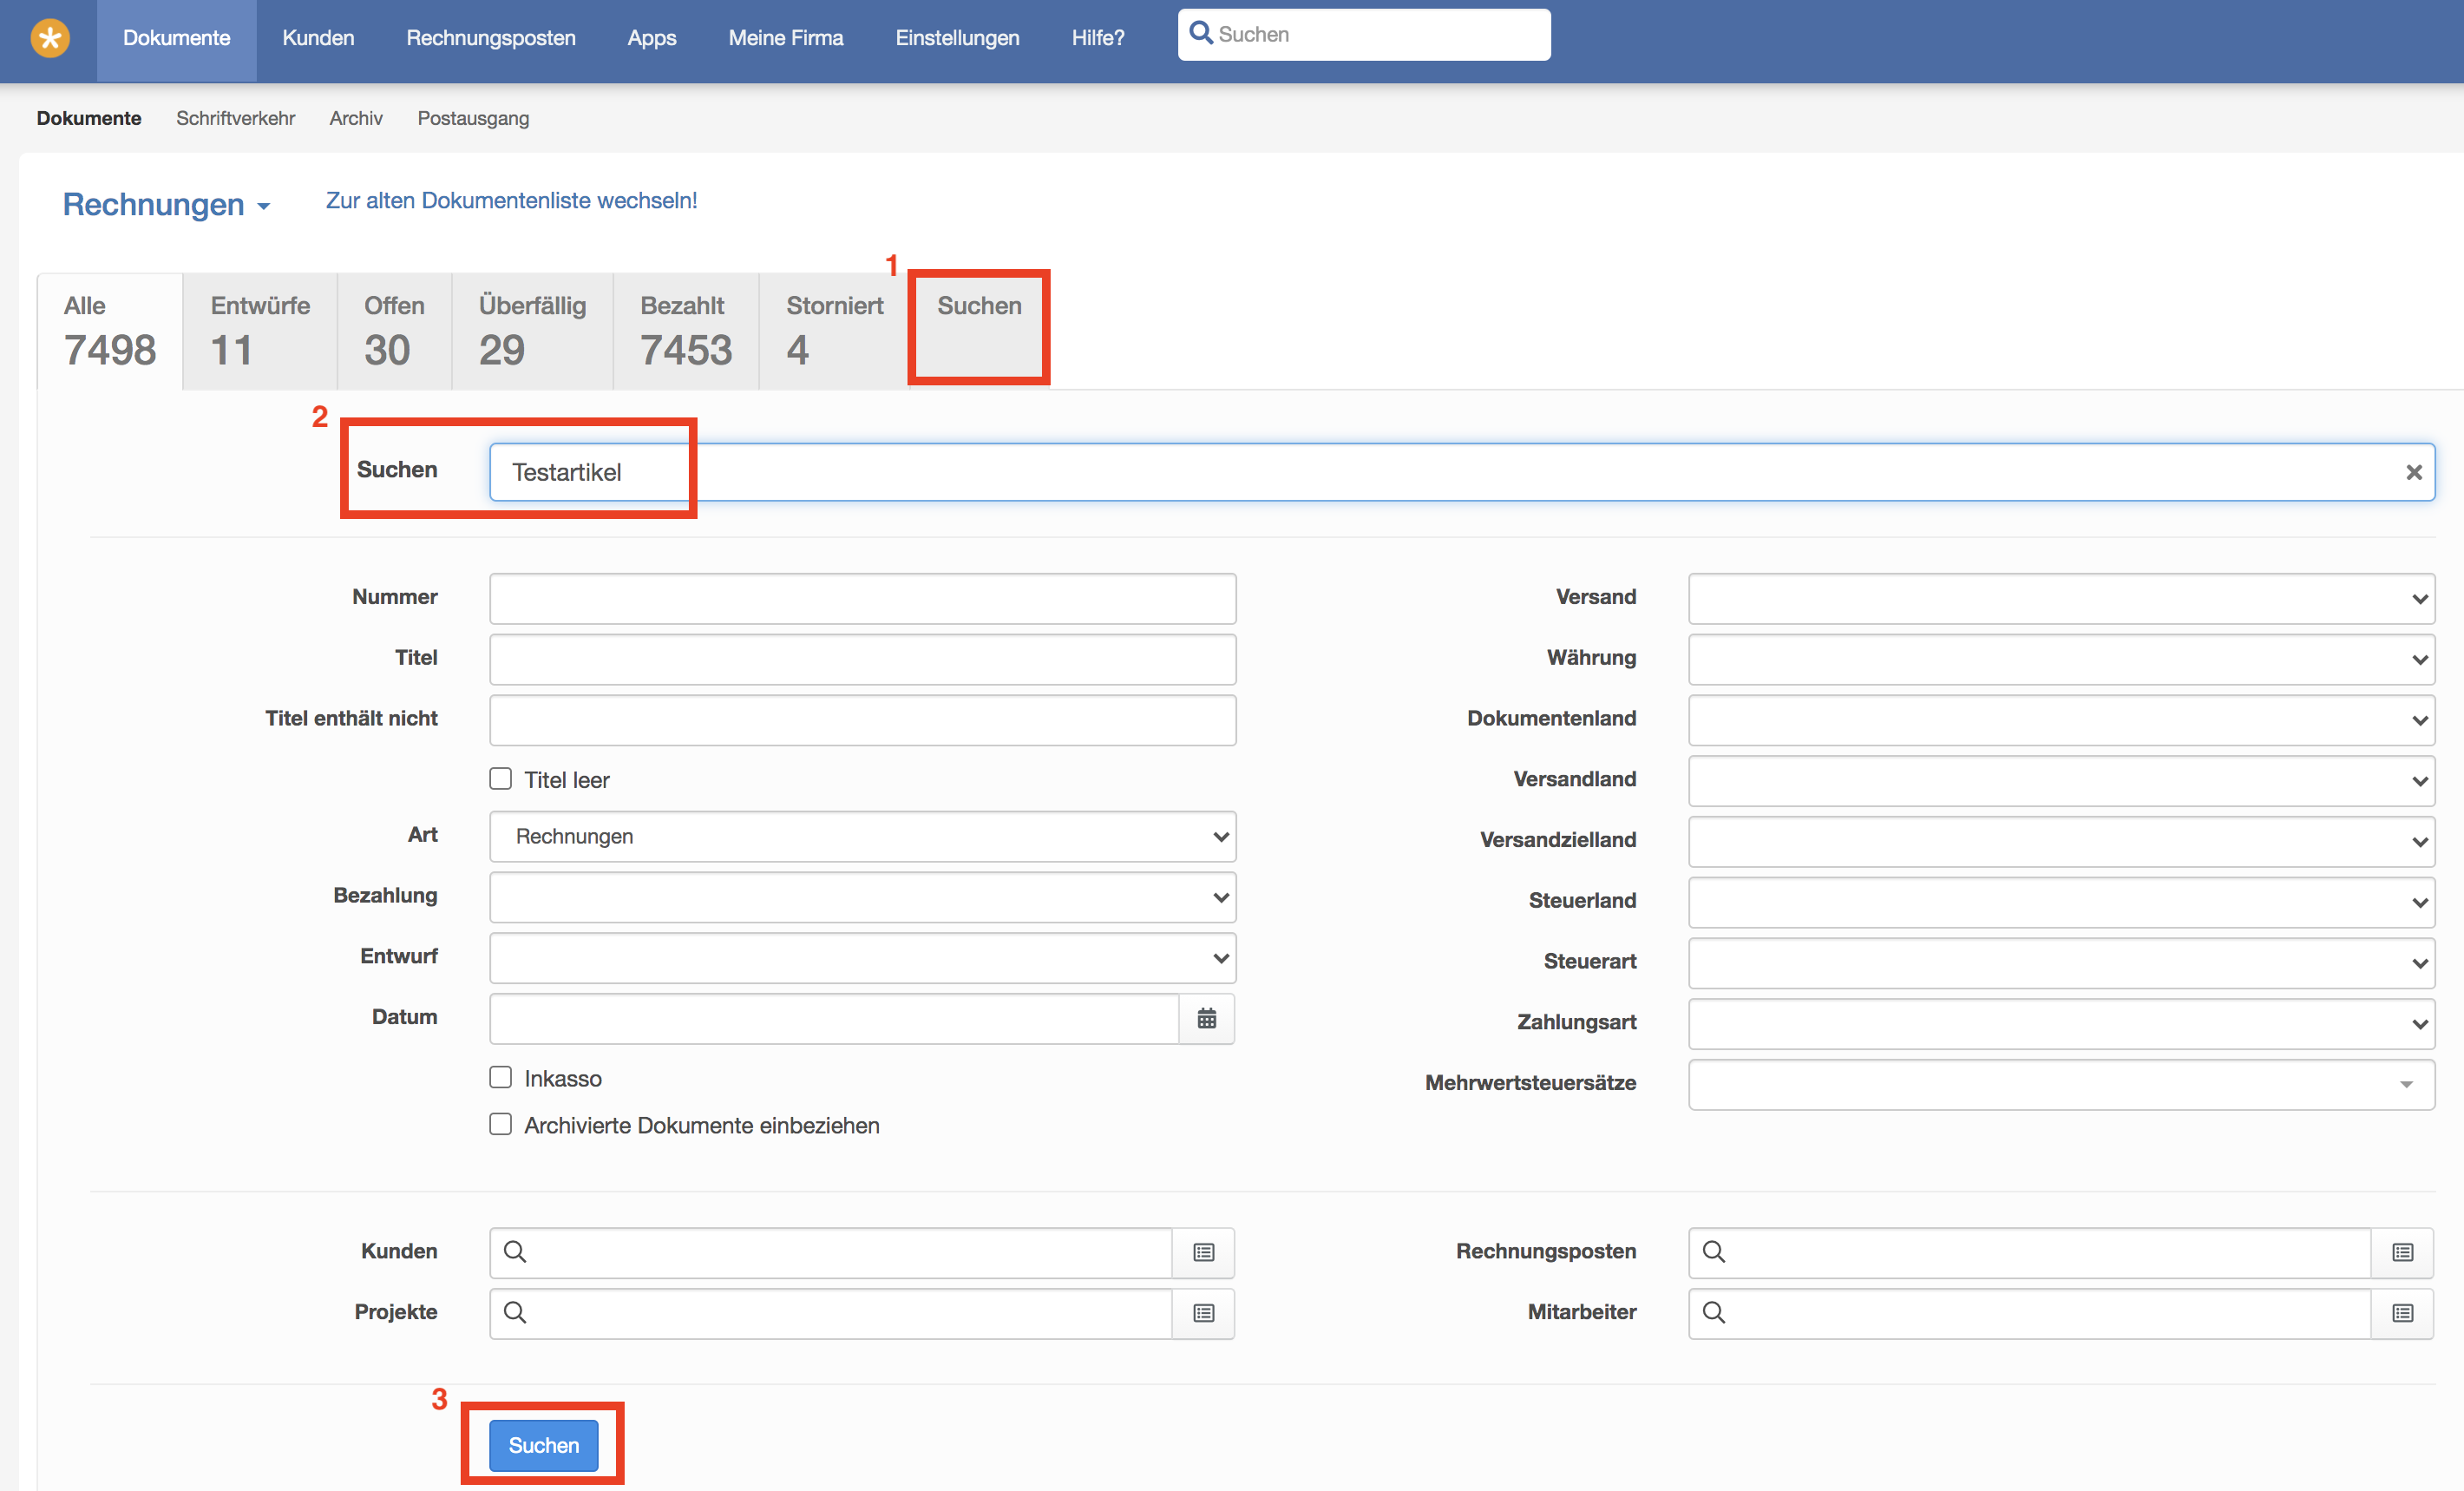Expand the Art dropdown showing Rechnungen
Image resolution: width=2464 pixels, height=1491 pixels.
(x=862, y=836)
